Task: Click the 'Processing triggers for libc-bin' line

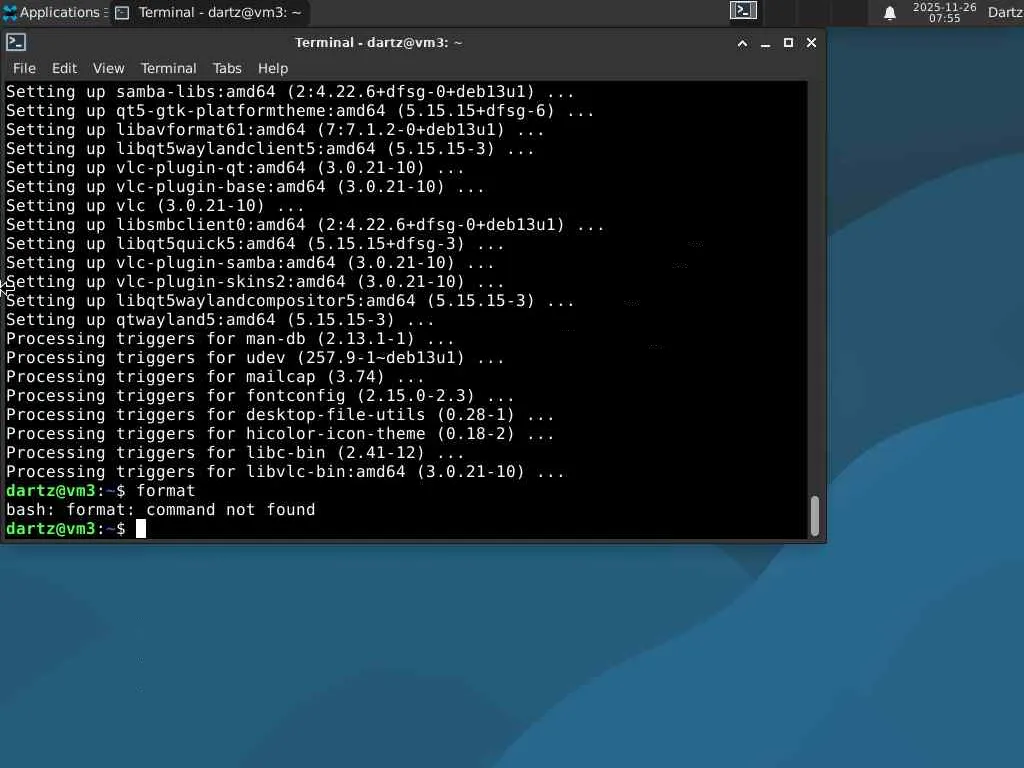Action: 235,453
